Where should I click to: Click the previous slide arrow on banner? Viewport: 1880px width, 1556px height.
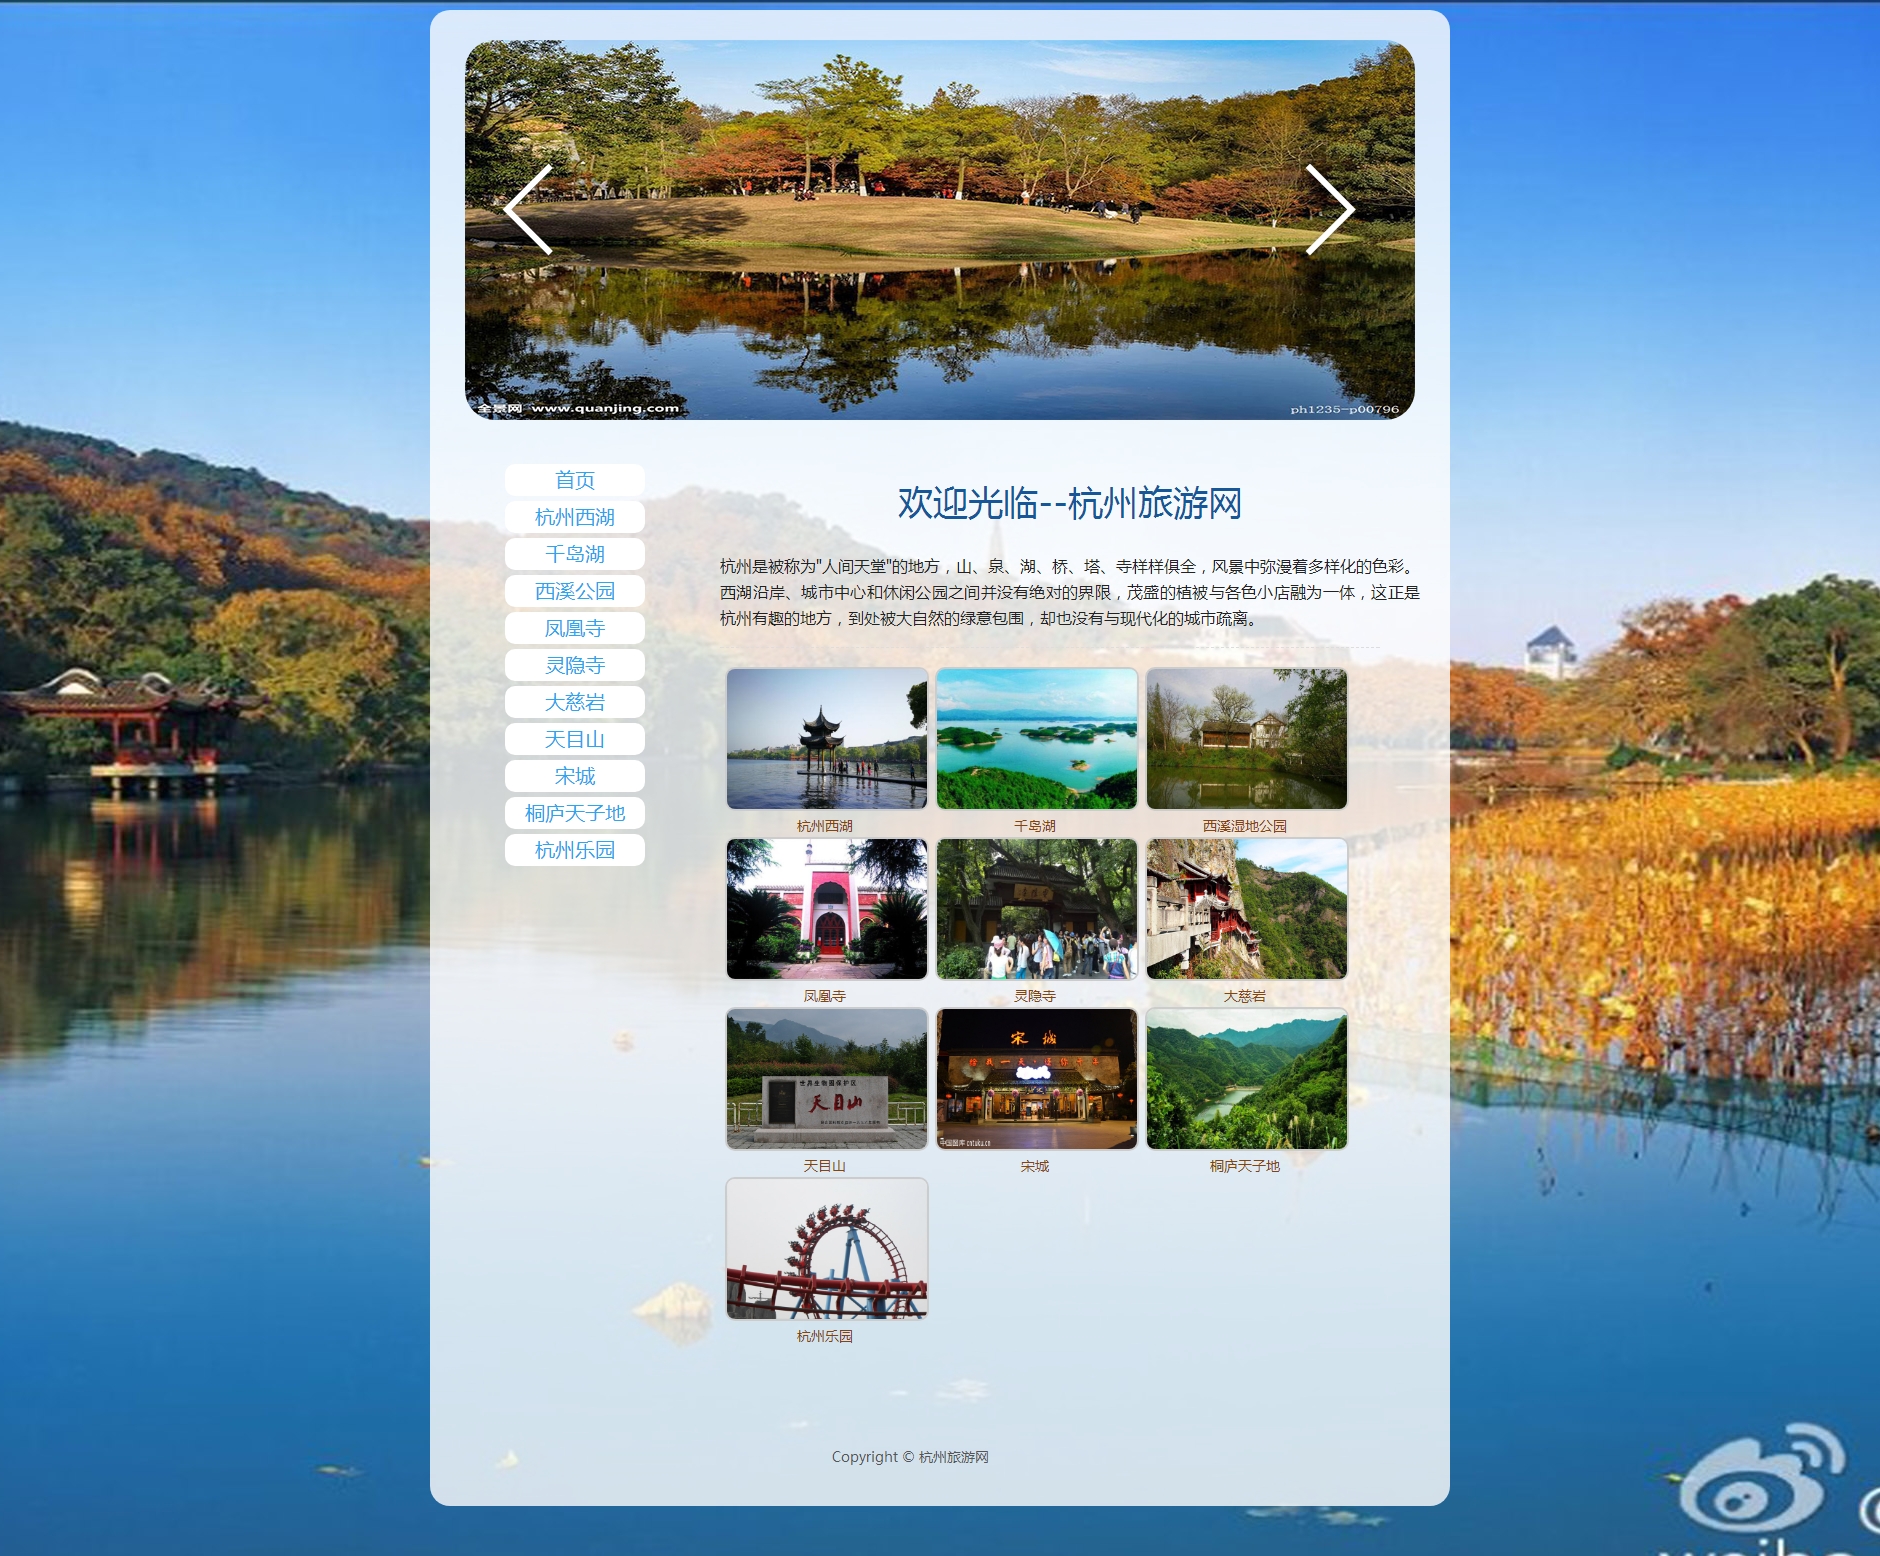point(528,210)
